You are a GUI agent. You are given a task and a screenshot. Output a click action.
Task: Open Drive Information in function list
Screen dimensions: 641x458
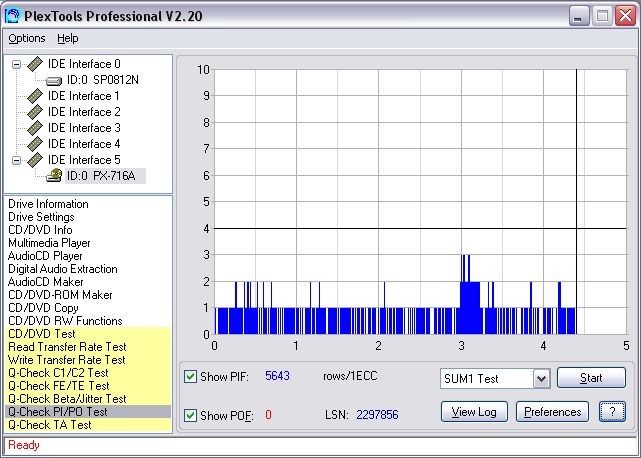(48, 204)
